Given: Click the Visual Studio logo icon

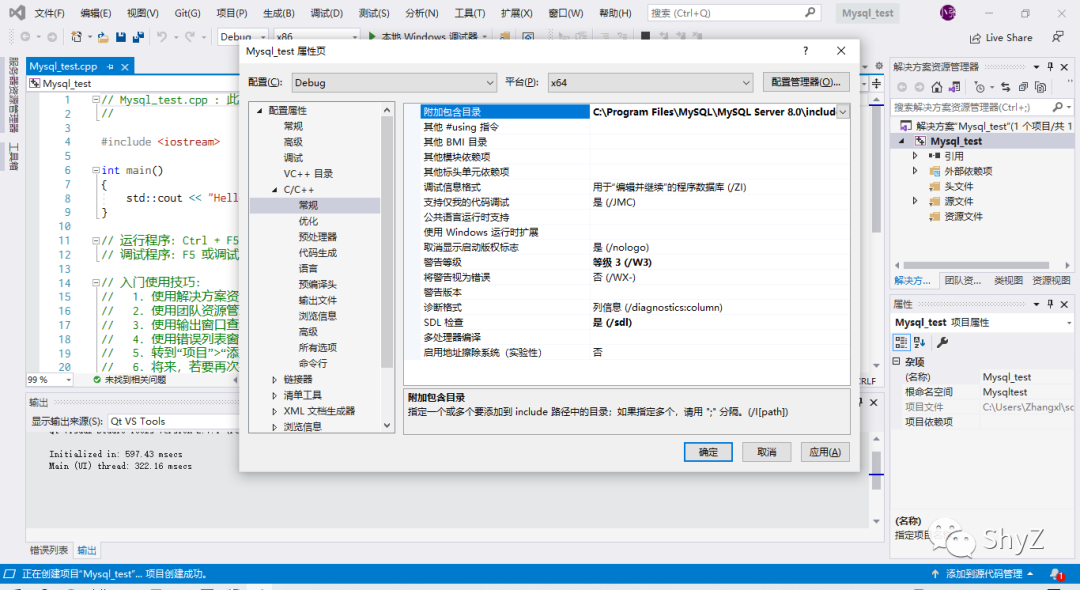Looking at the screenshot, I should tap(17, 12).
